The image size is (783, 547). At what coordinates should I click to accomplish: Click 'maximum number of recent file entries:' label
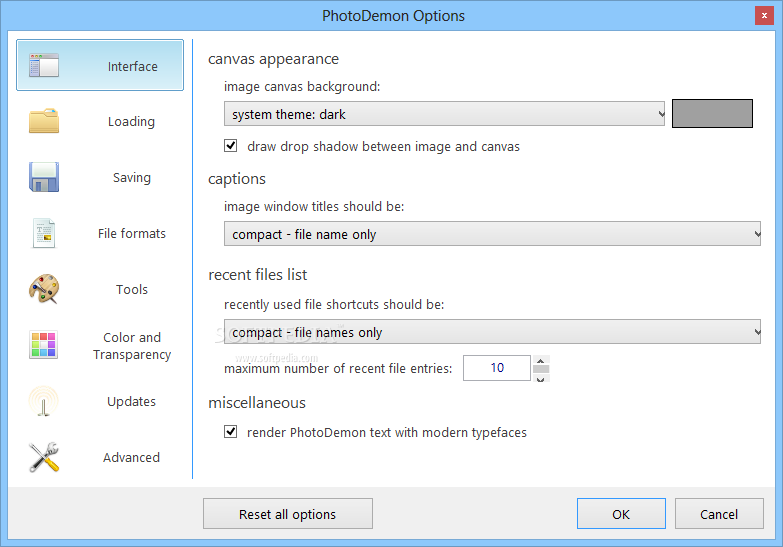(338, 369)
